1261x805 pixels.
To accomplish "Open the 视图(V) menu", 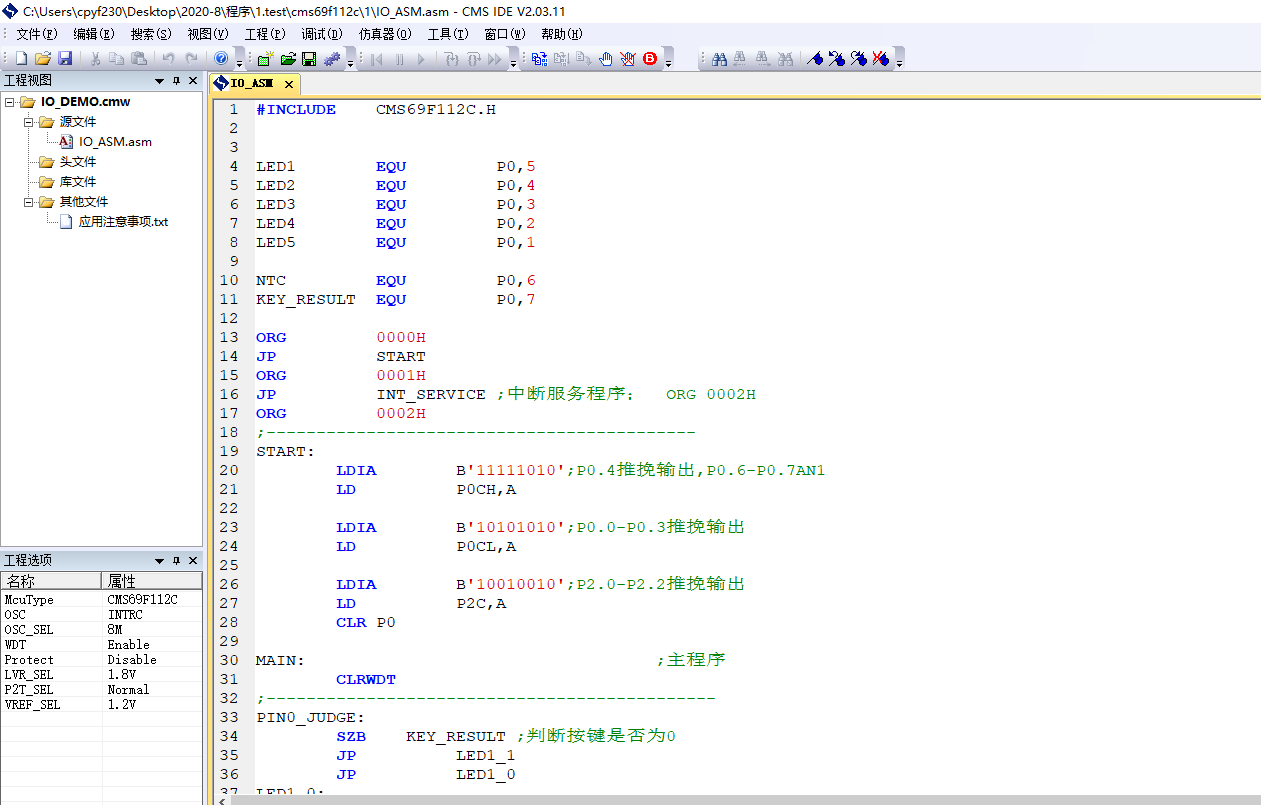I will coord(208,34).
